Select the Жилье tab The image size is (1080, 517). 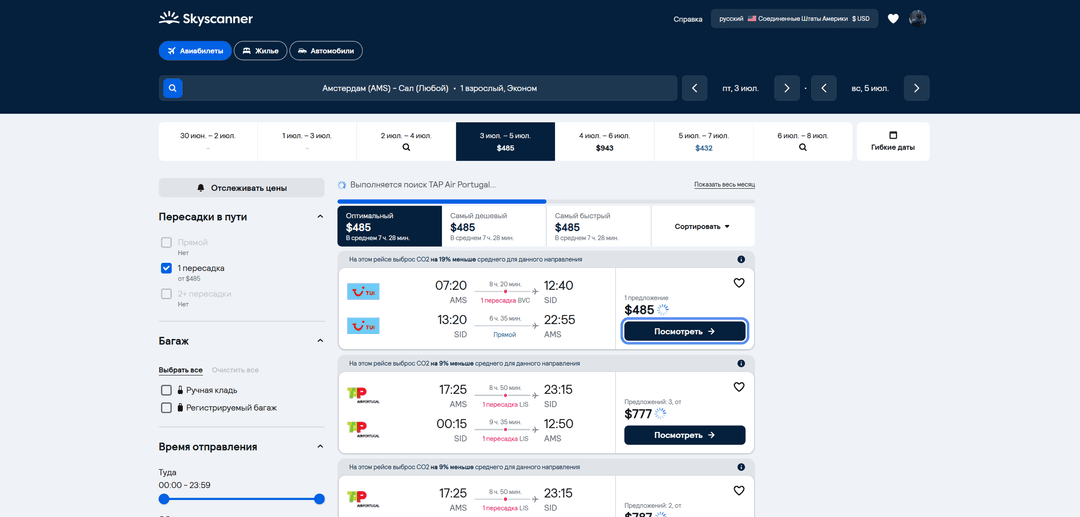260,51
